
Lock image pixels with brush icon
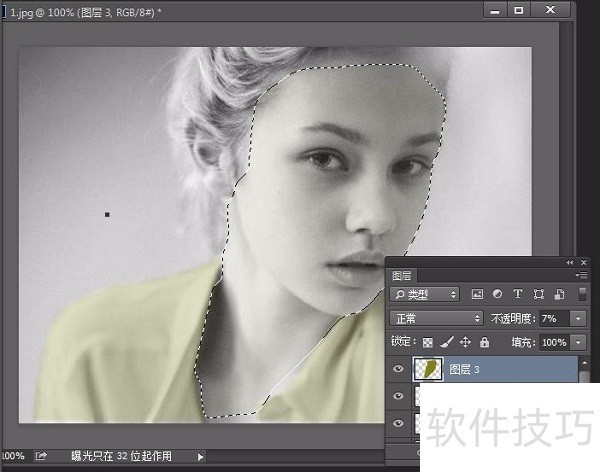447,343
